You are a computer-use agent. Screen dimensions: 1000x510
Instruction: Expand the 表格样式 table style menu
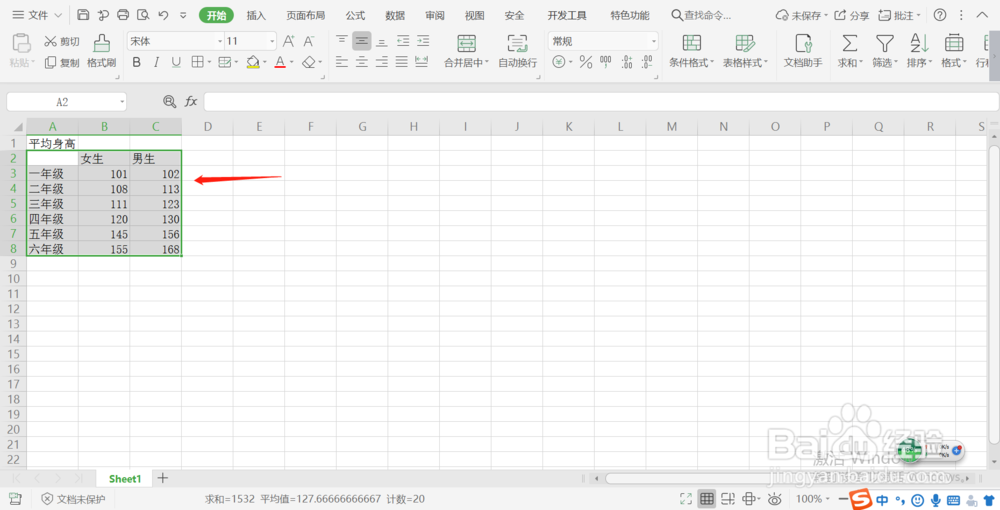[x=765, y=62]
